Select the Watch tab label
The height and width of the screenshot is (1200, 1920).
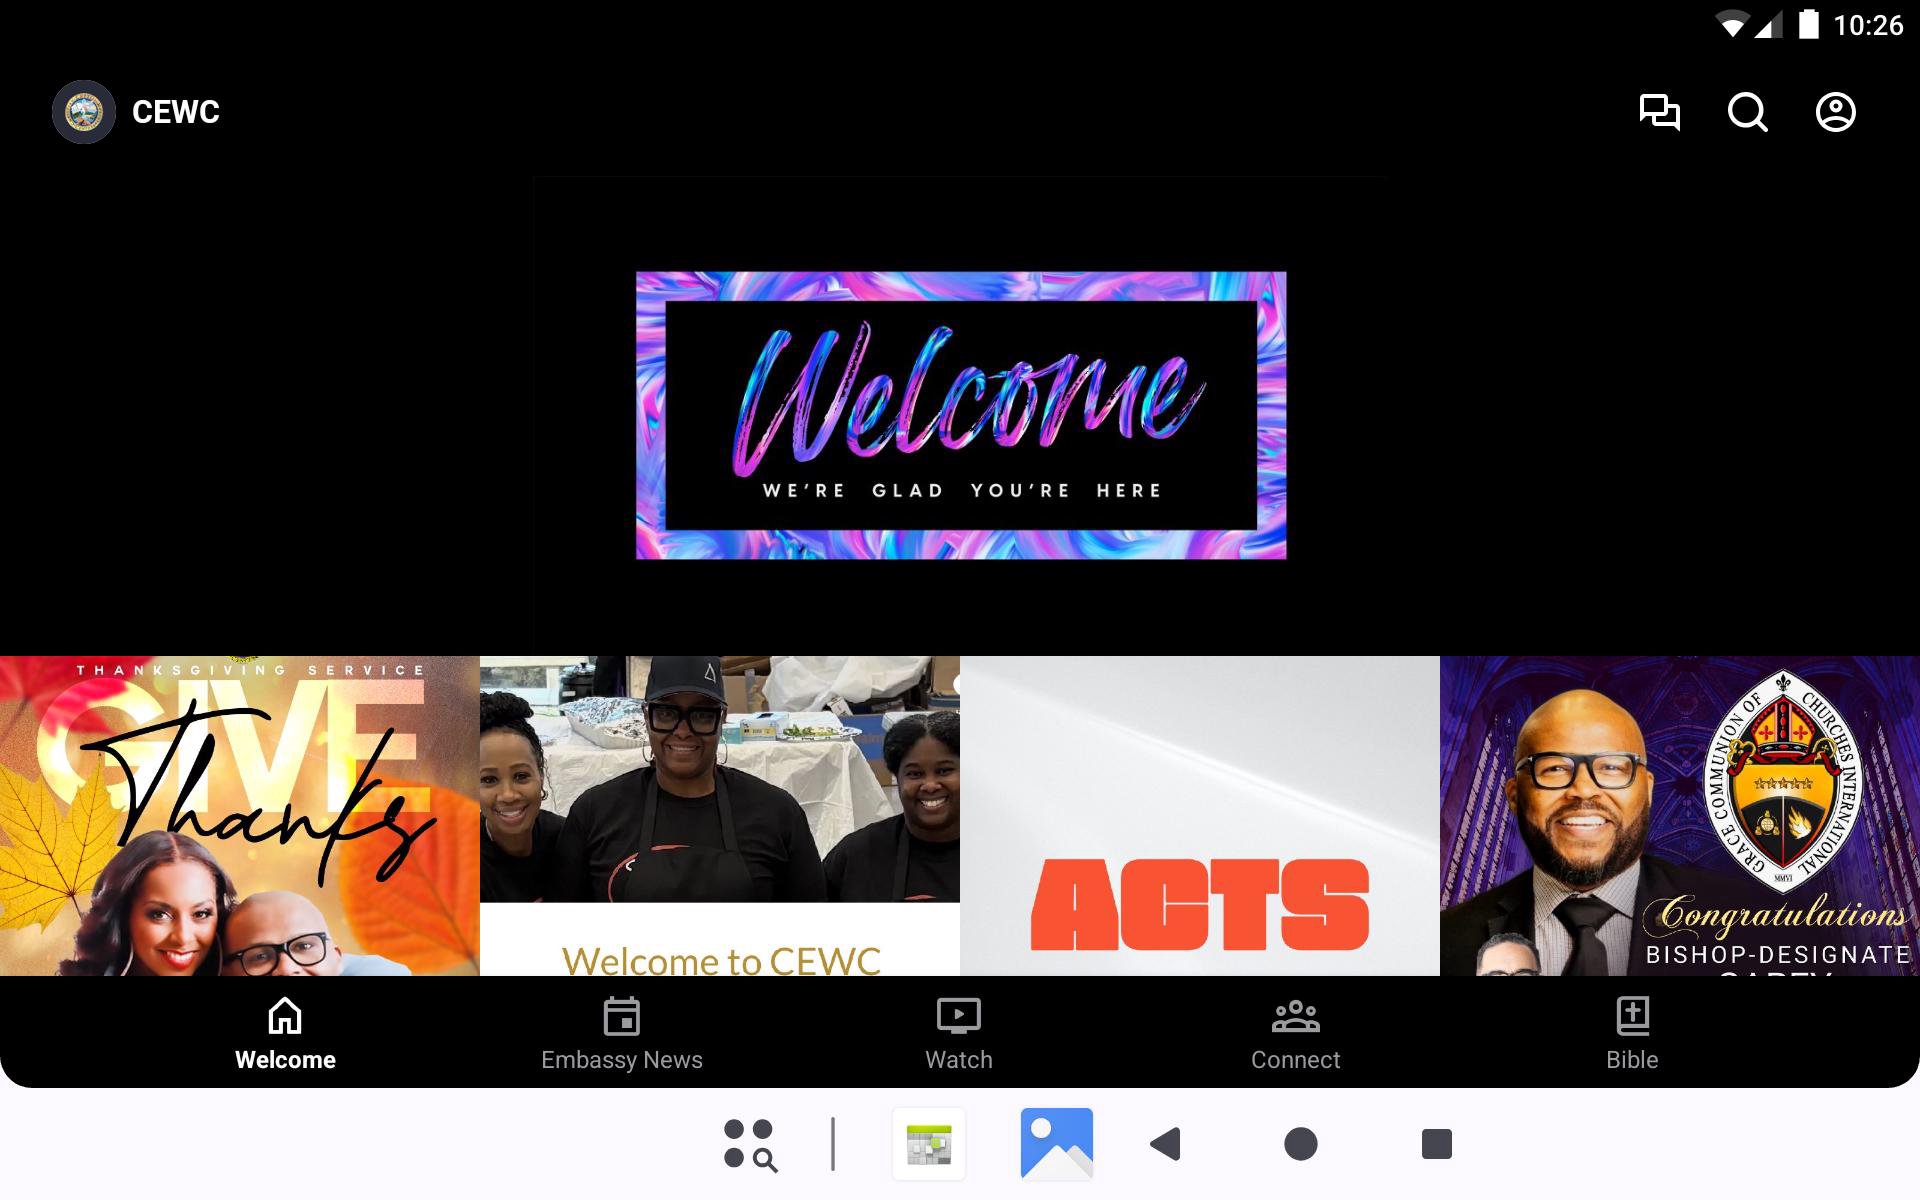point(958,1060)
